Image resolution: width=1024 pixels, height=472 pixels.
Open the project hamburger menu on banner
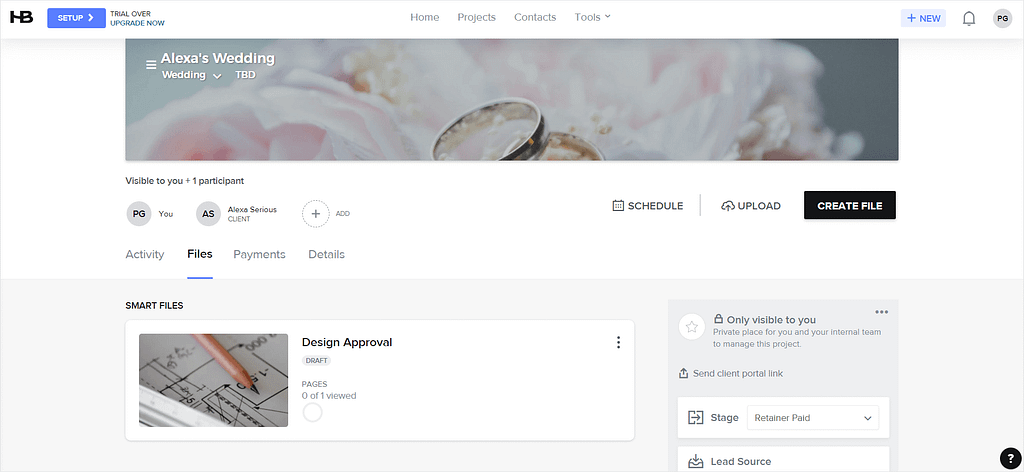click(x=151, y=65)
